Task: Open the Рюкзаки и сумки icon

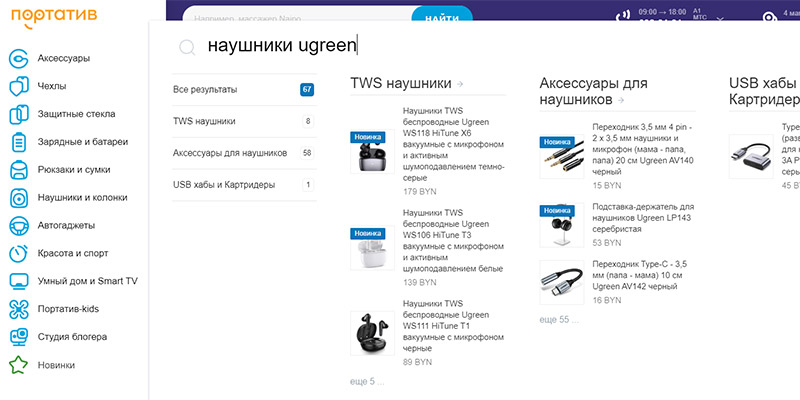Action: (x=19, y=170)
